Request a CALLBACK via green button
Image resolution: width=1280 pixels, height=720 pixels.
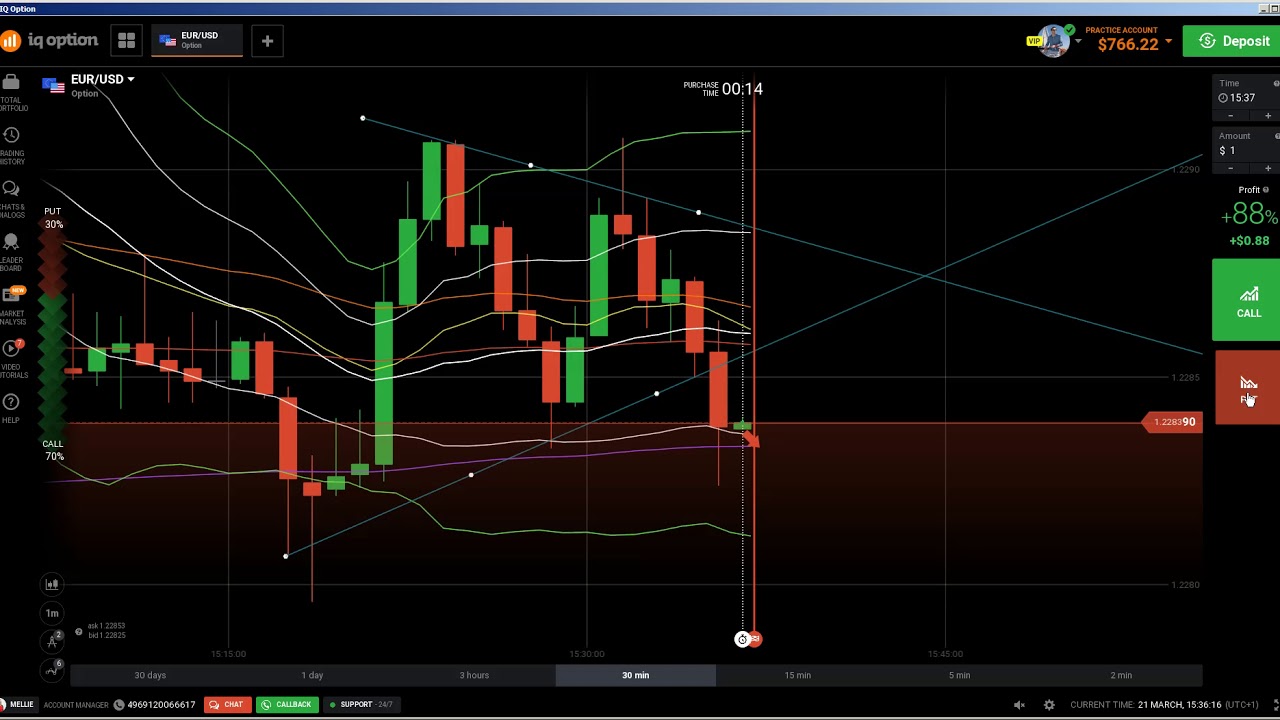287,705
